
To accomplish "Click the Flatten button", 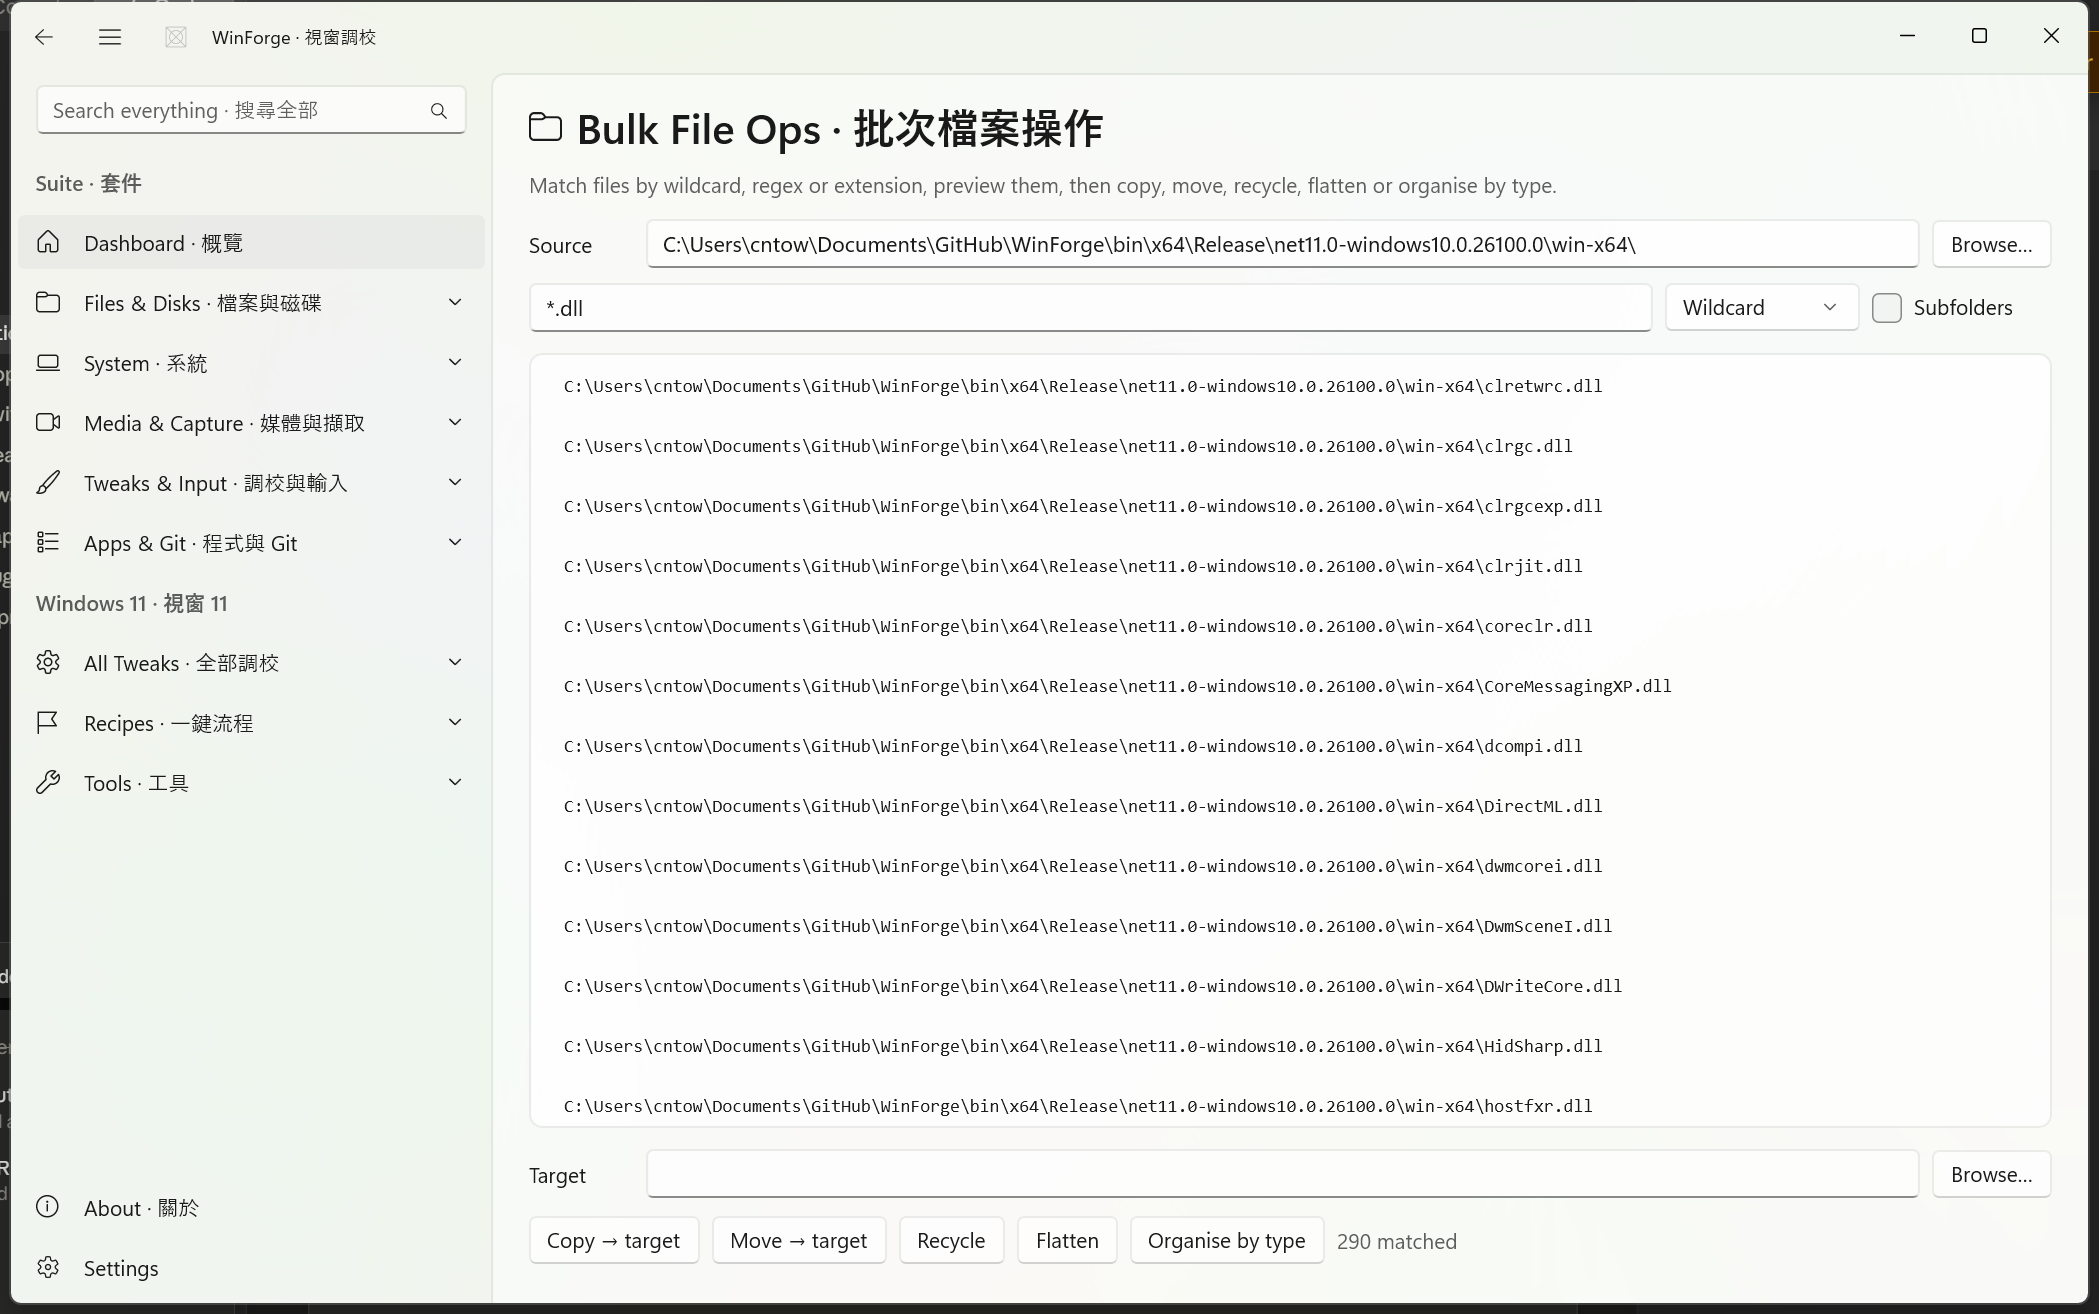I will tap(1067, 1240).
